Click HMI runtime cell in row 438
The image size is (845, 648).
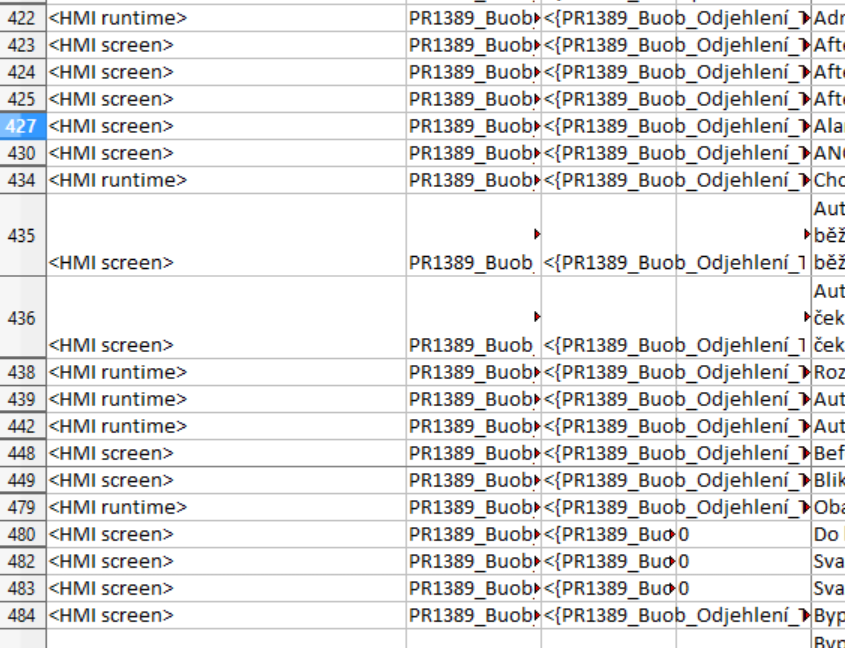click(x=225, y=372)
